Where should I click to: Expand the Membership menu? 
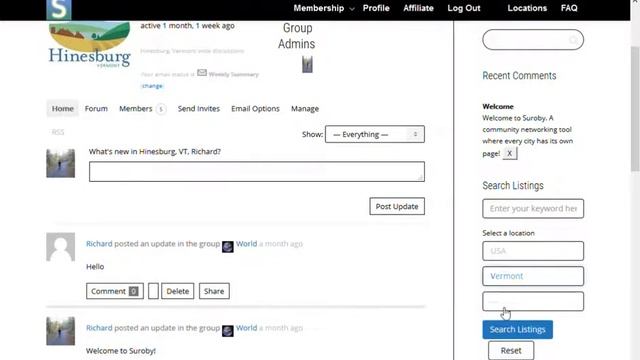324,8
